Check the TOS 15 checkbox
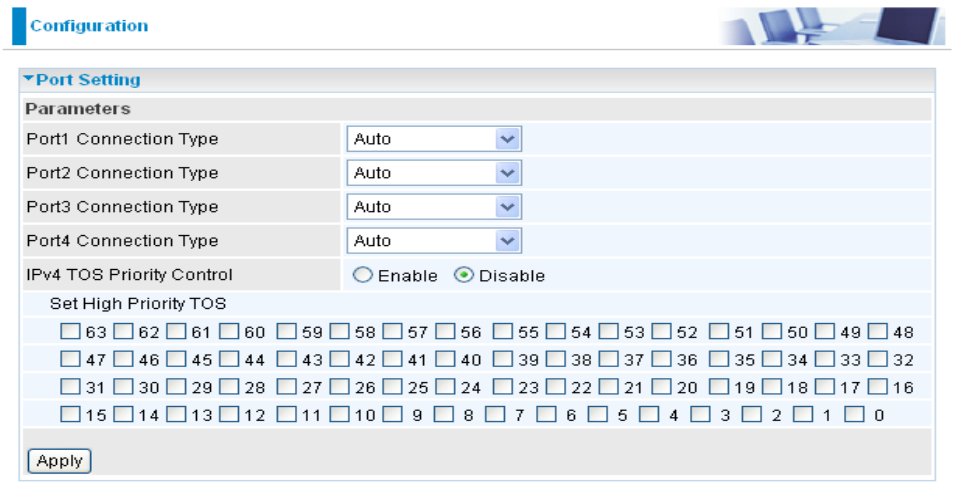This screenshot has height=498, width=955. (x=69, y=414)
